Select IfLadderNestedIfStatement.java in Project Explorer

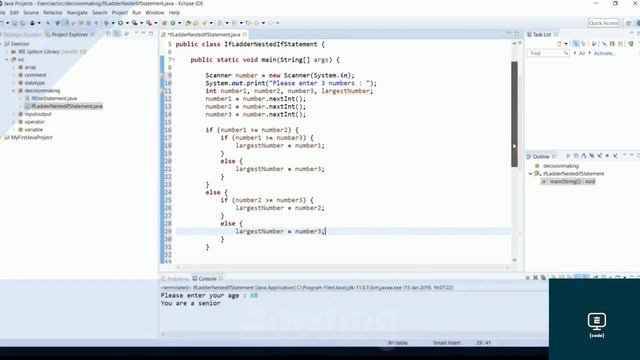tap(67, 107)
